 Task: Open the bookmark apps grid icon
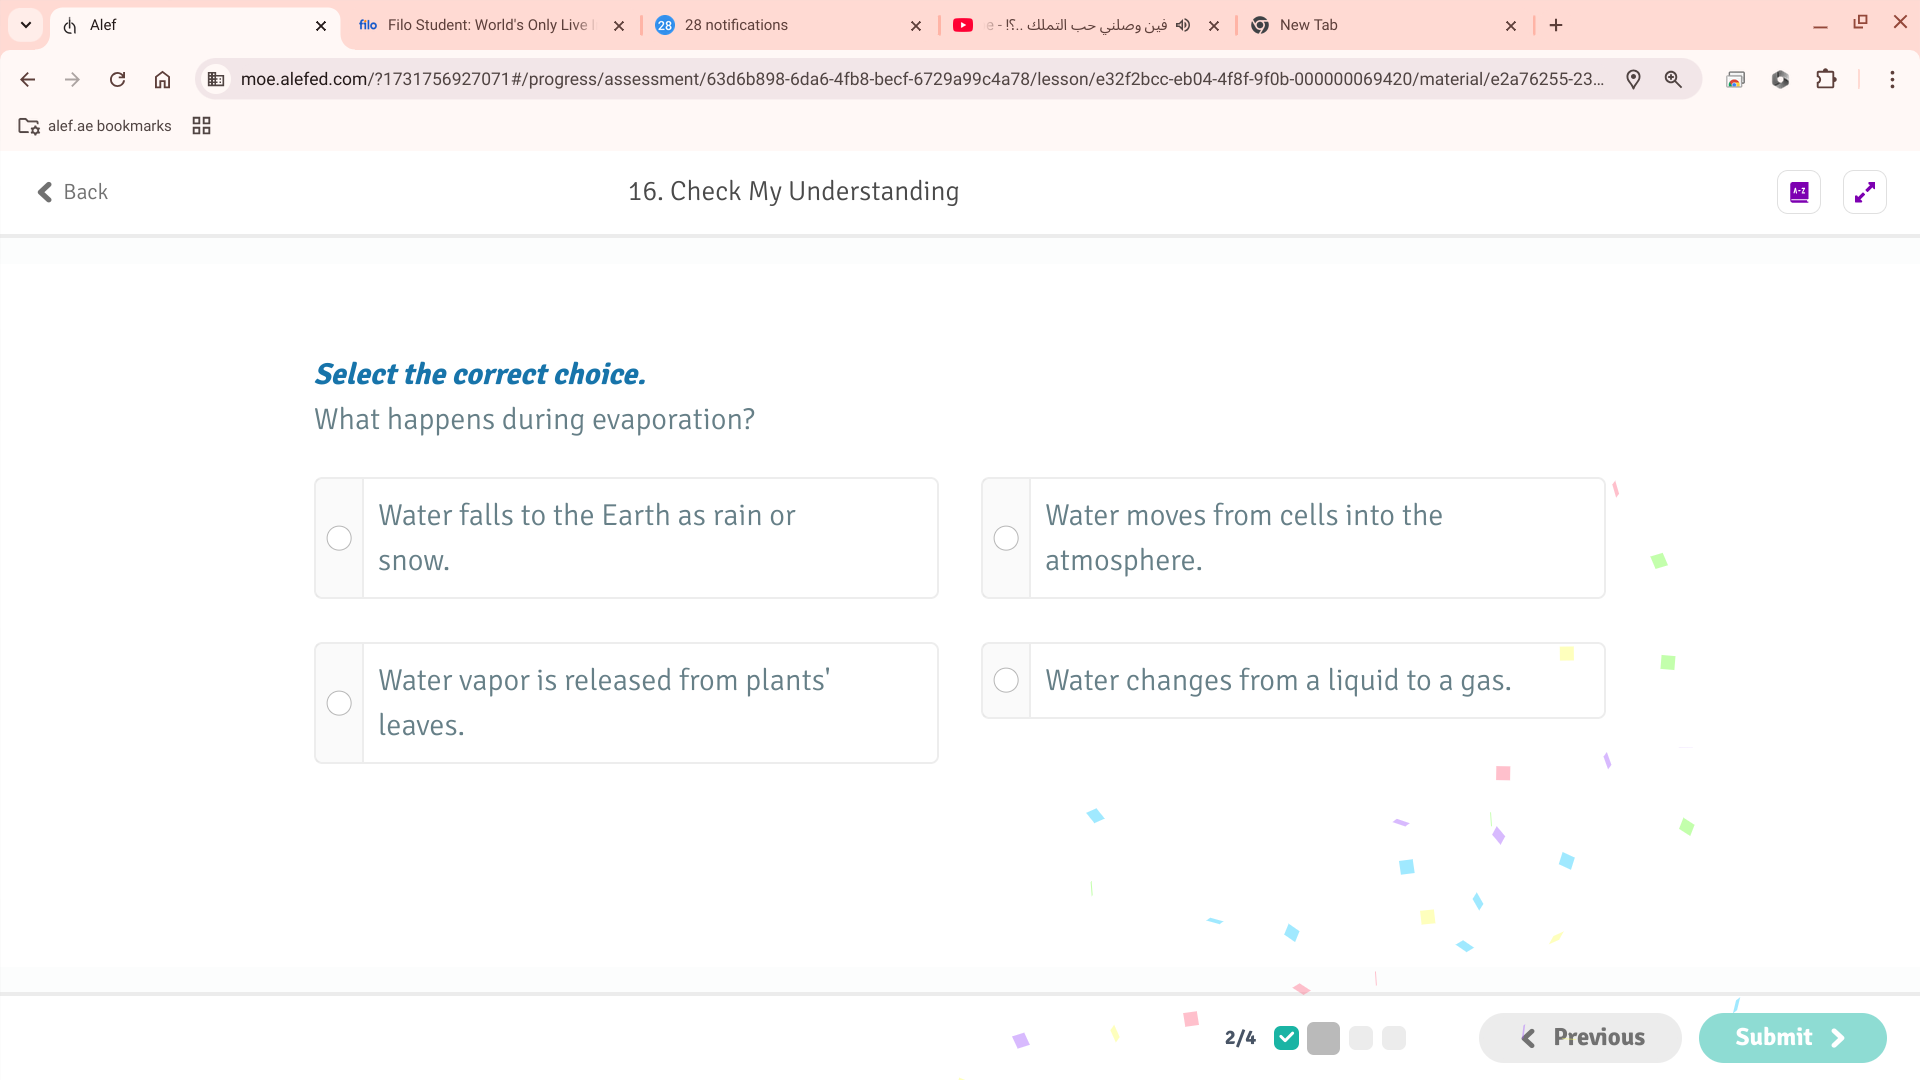[201, 126]
